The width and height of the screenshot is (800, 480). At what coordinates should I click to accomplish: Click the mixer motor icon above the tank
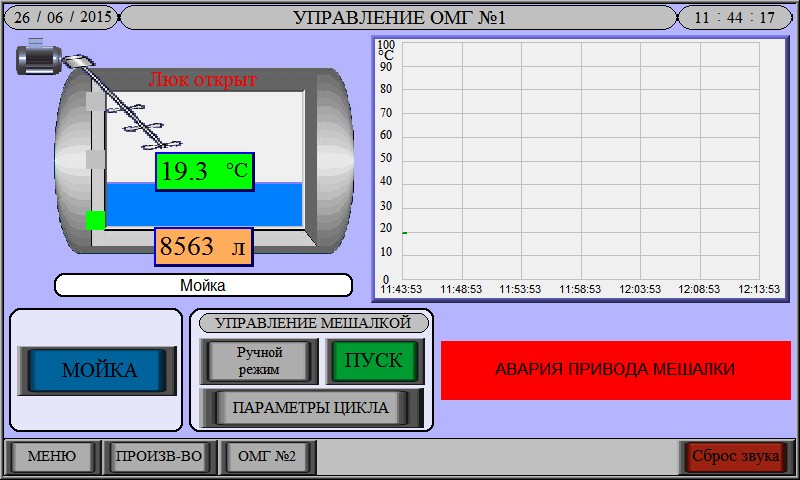coord(40,56)
